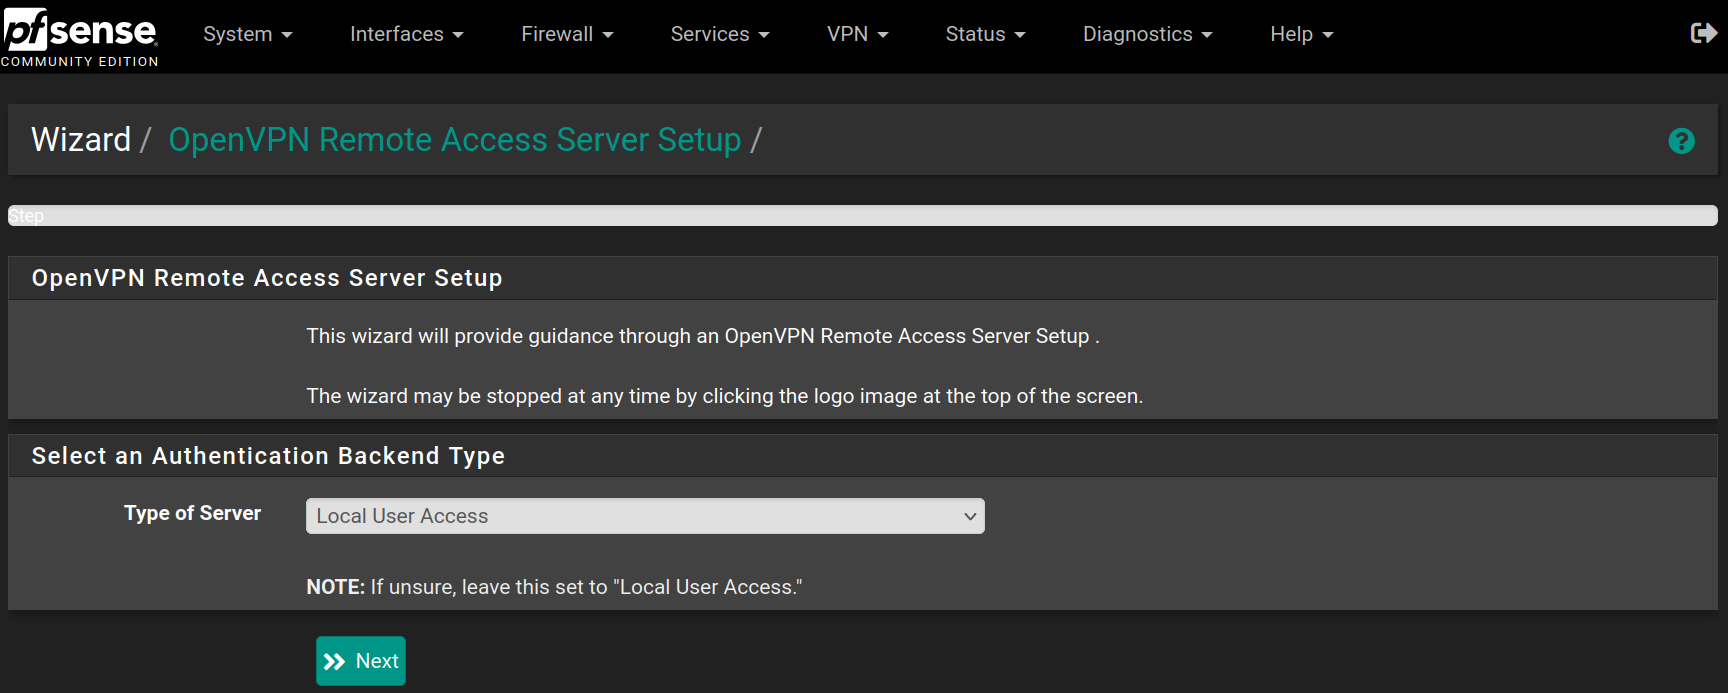Image resolution: width=1728 pixels, height=693 pixels.
Task: Open the help question mark icon
Action: tap(1681, 141)
